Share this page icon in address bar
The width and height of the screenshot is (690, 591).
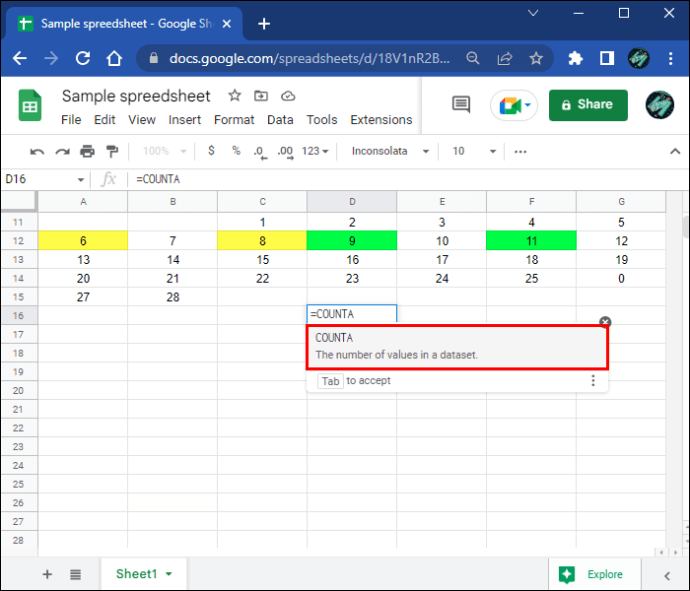point(505,58)
